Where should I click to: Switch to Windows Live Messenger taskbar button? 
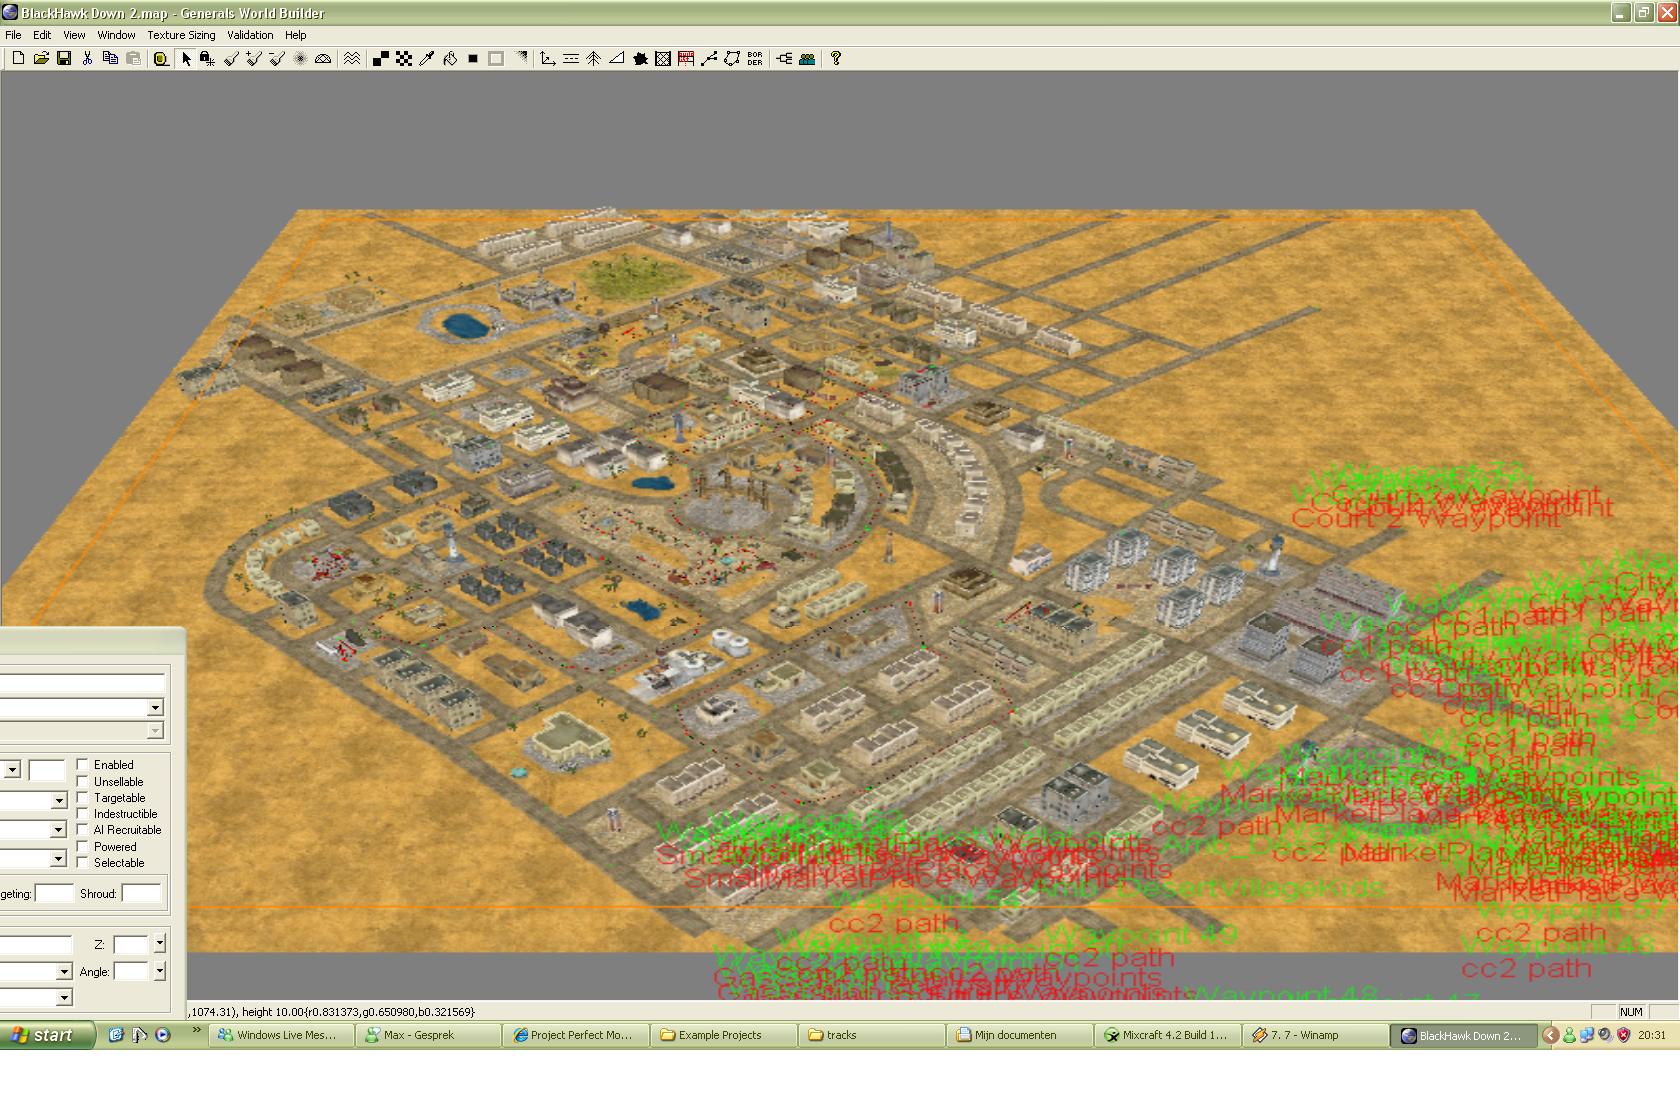point(282,1035)
